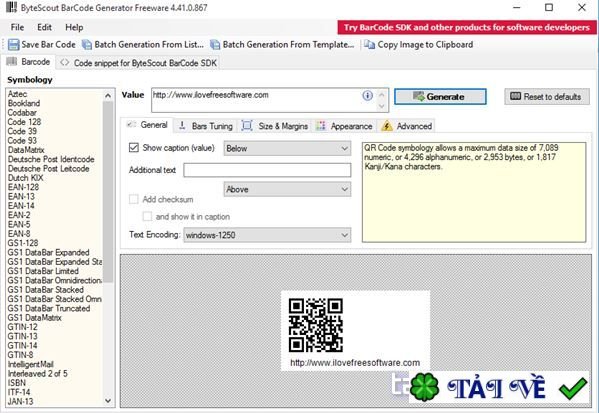Click the Size & Margins tab icon
Image resolution: width=599 pixels, height=413 pixels.
coord(247,126)
